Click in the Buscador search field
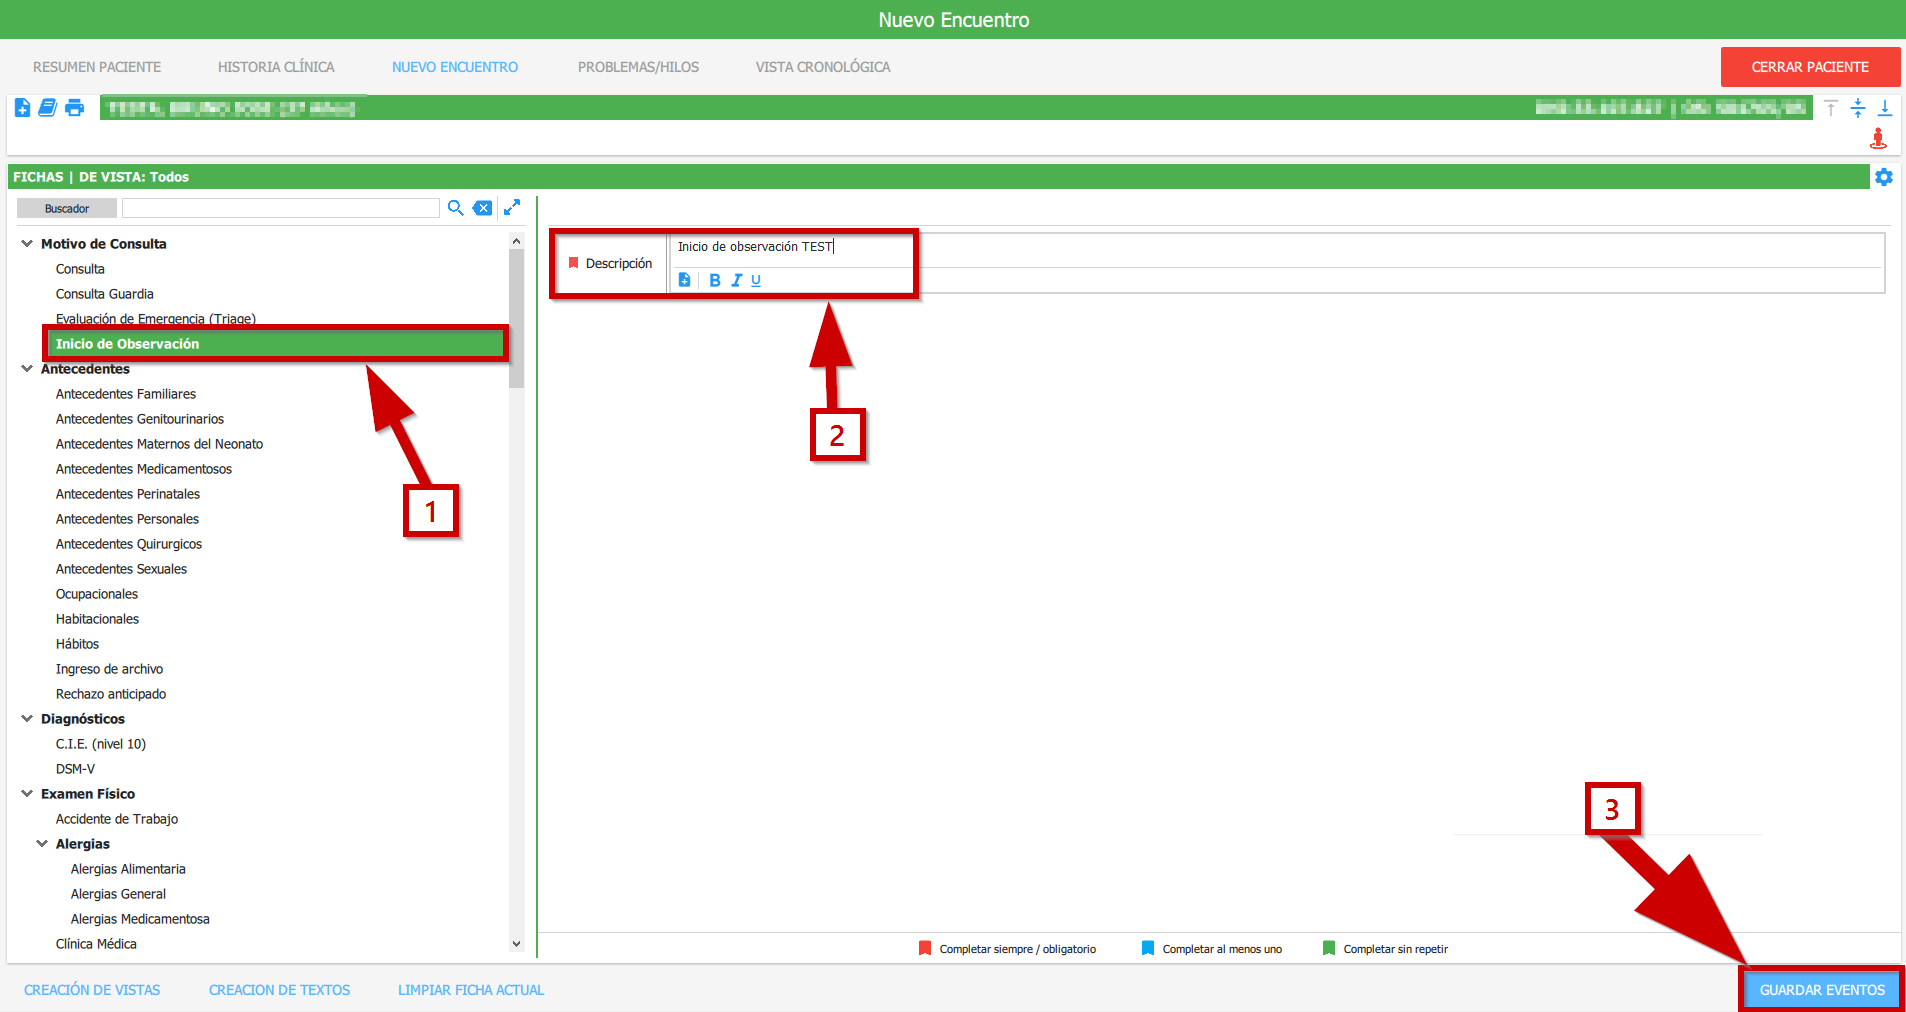Image resolution: width=1906 pixels, height=1012 pixels. point(280,208)
